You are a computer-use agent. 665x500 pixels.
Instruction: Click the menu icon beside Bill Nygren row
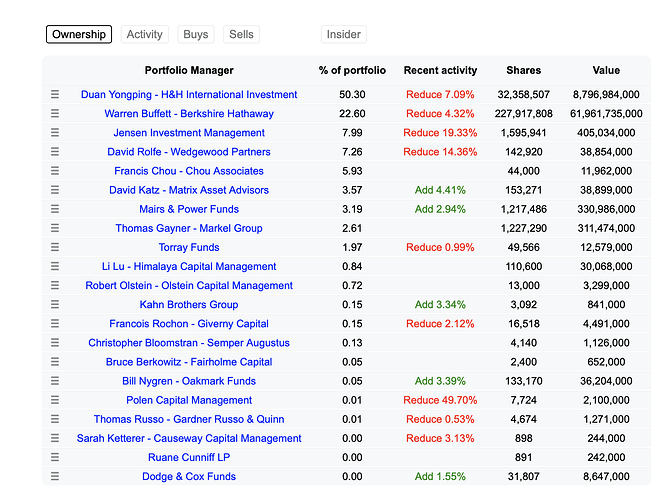(x=55, y=380)
